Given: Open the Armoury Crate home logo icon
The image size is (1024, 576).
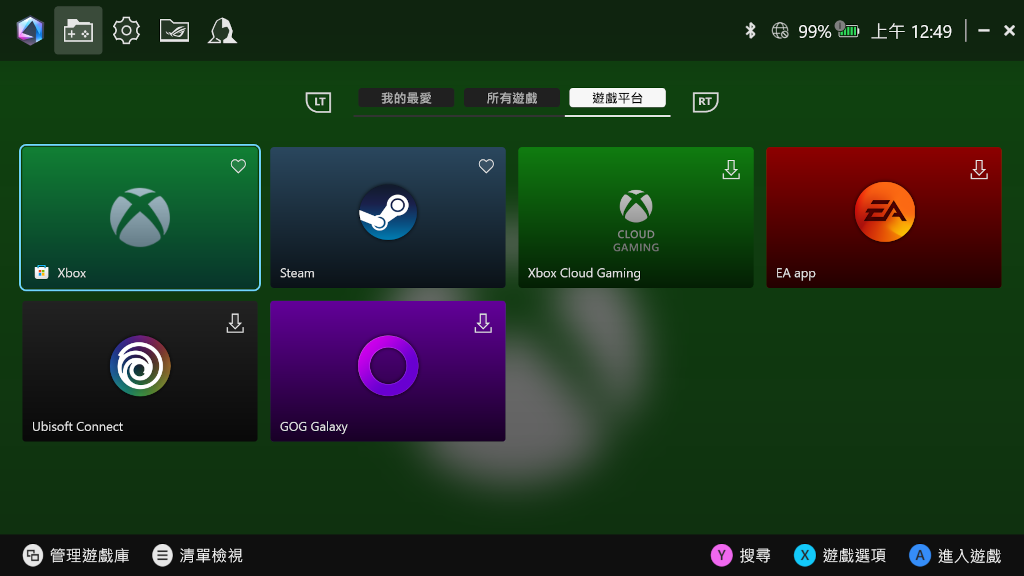Looking at the screenshot, I should (x=30, y=31).
